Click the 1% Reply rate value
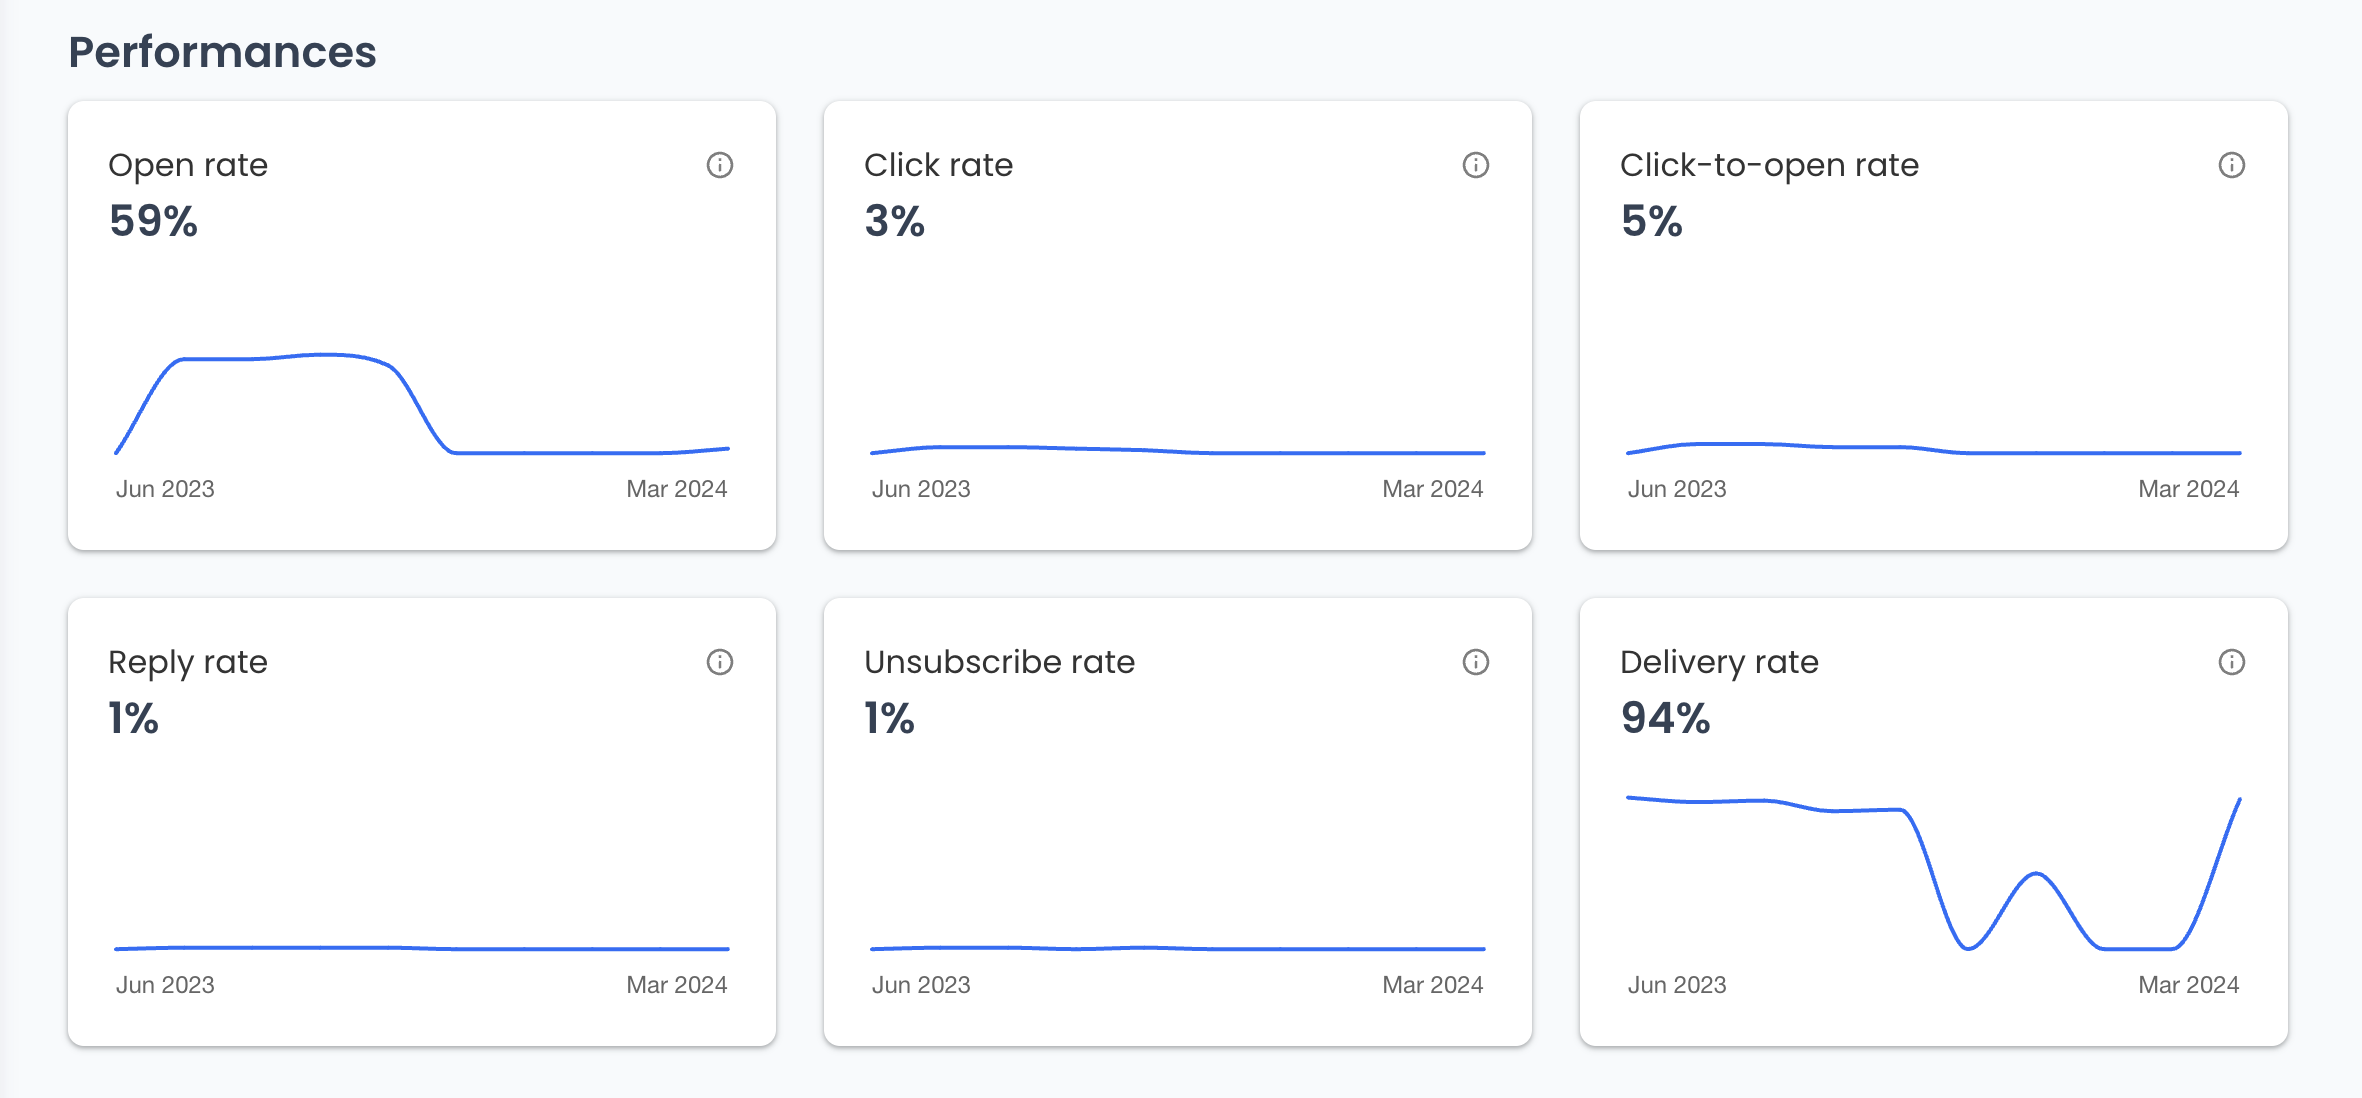2362x1098 pixels. click(133, 718)
